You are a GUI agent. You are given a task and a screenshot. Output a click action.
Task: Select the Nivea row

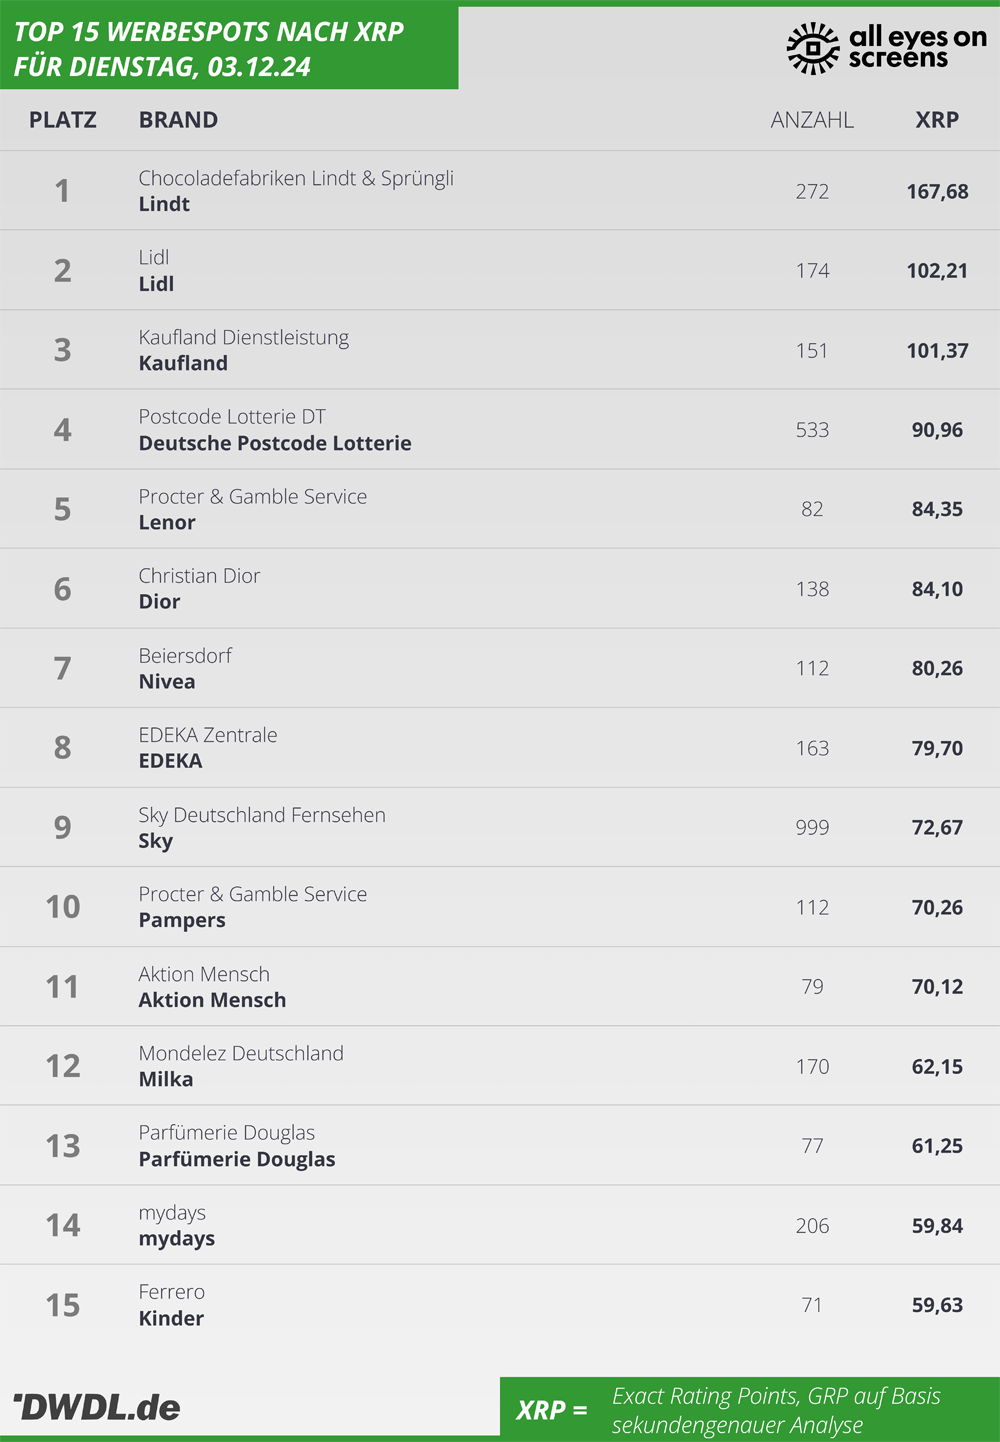[x=500, y=668]
